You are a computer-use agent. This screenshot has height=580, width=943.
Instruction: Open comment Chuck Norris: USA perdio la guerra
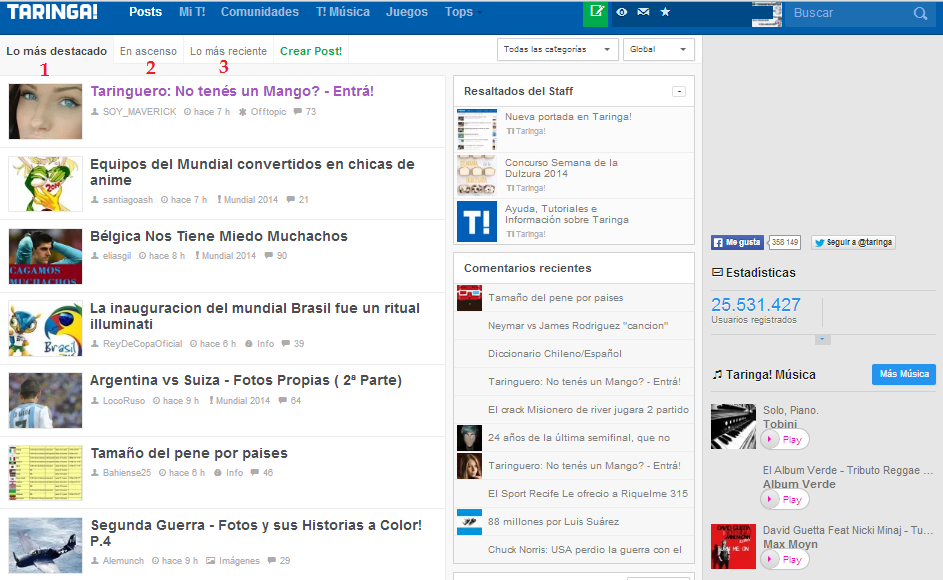[585, 549]
